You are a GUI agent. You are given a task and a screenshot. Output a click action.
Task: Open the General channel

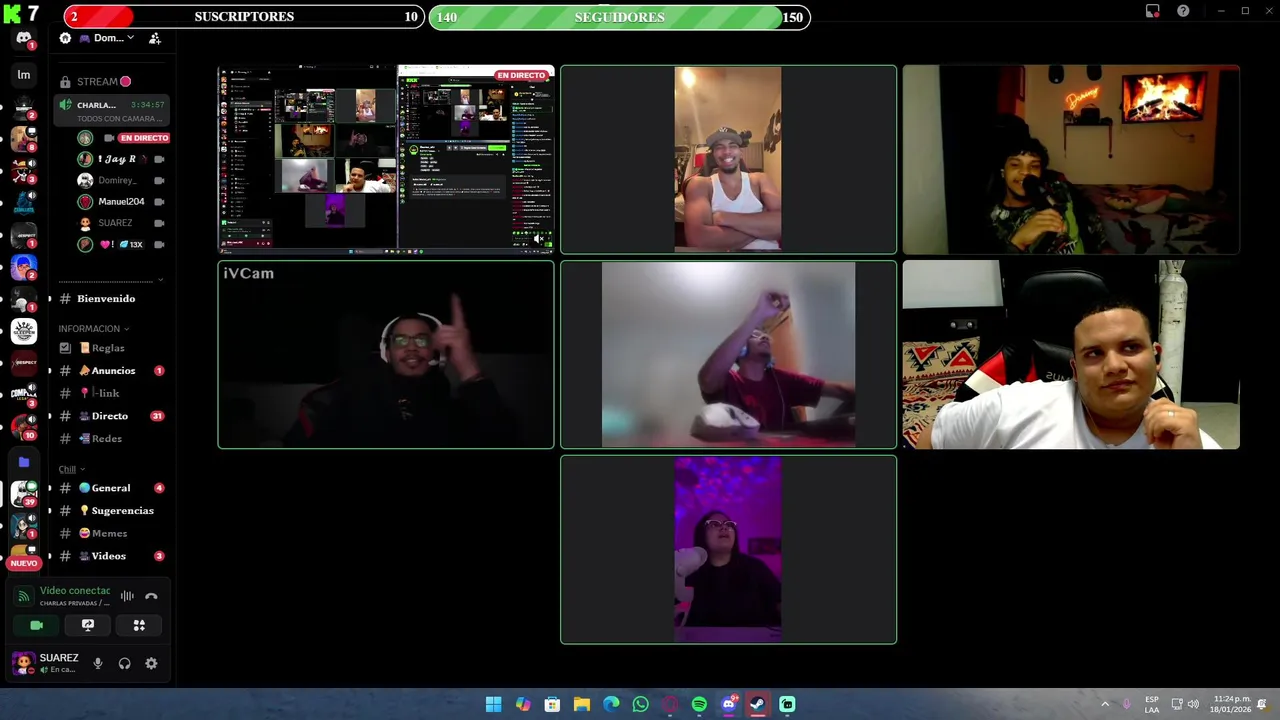111,488
